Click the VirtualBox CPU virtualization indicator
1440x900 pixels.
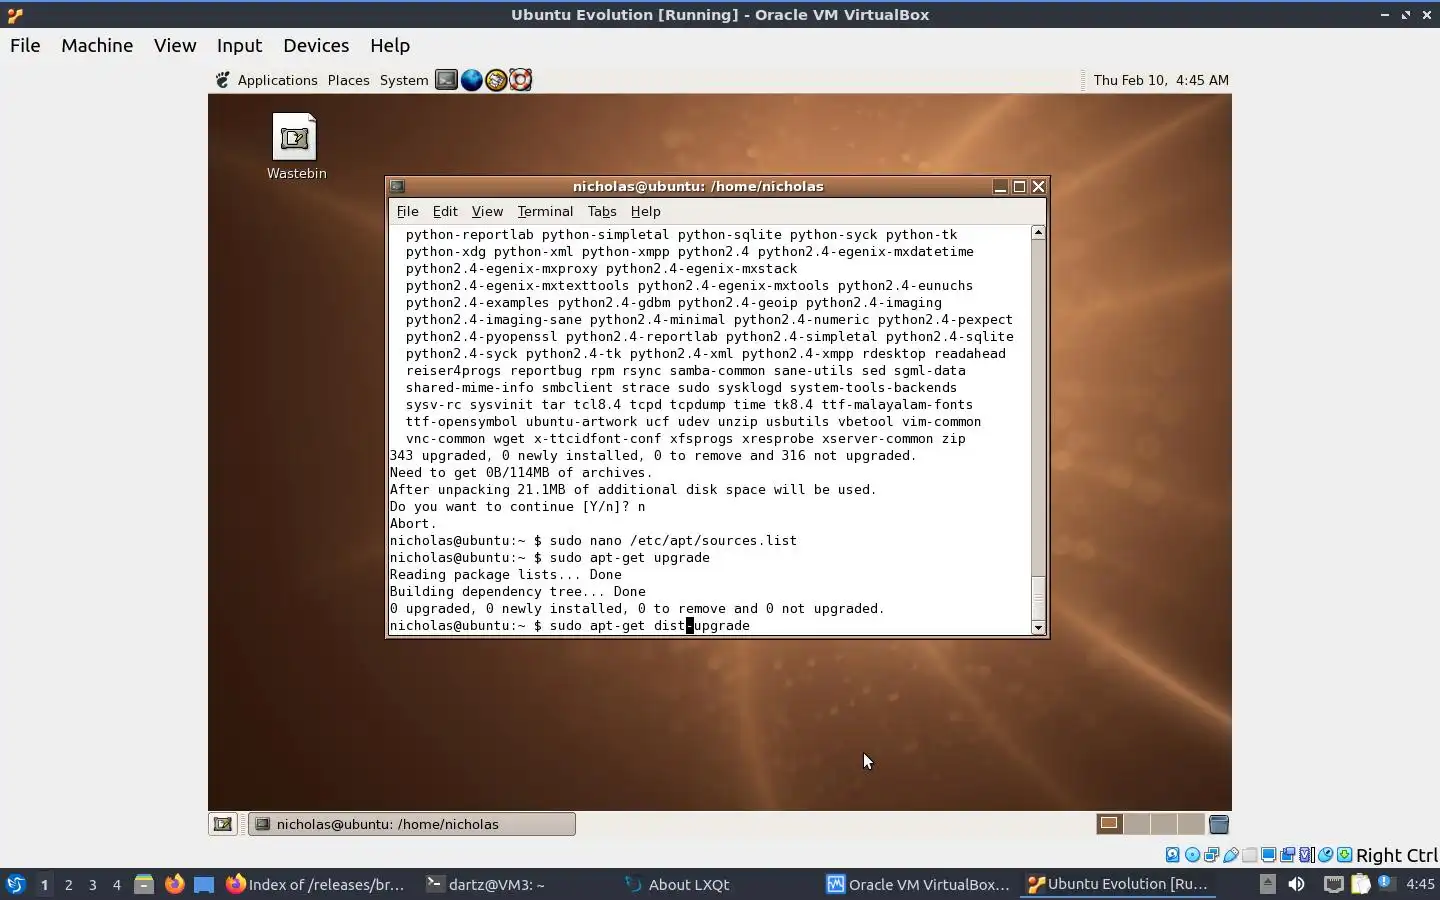pos(1306,855)
